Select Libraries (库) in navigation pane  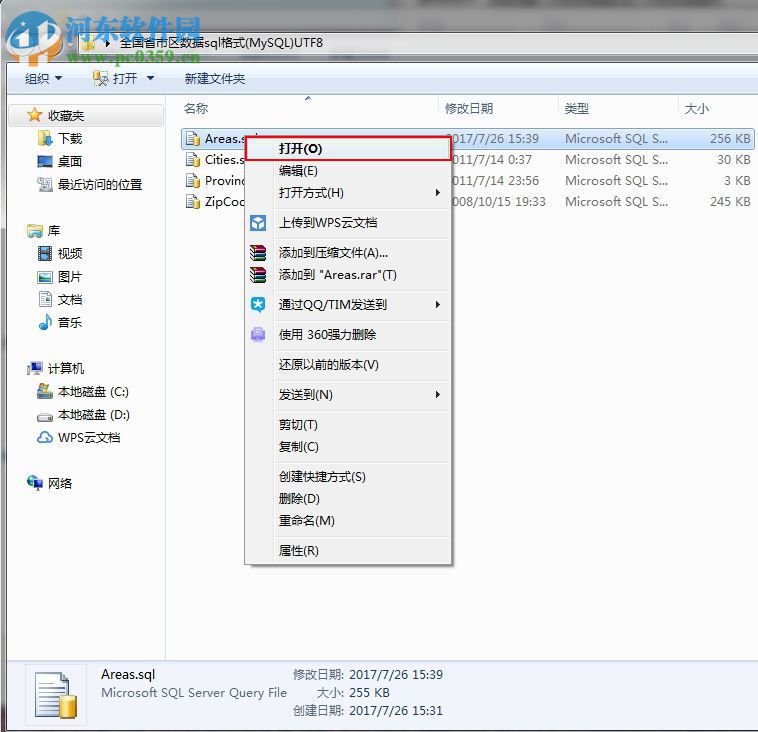click(x=44, y=231)
